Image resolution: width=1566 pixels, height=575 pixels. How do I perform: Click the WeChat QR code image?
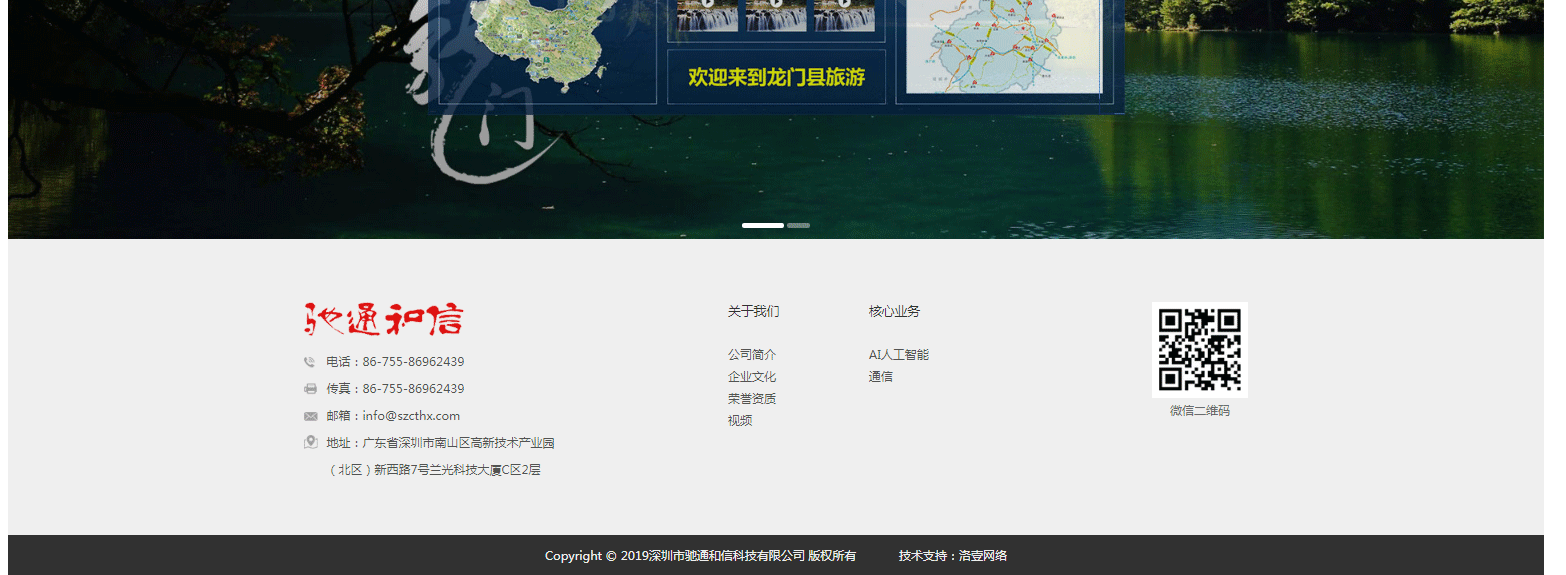pyautogui.click(x=1199, y=350)
